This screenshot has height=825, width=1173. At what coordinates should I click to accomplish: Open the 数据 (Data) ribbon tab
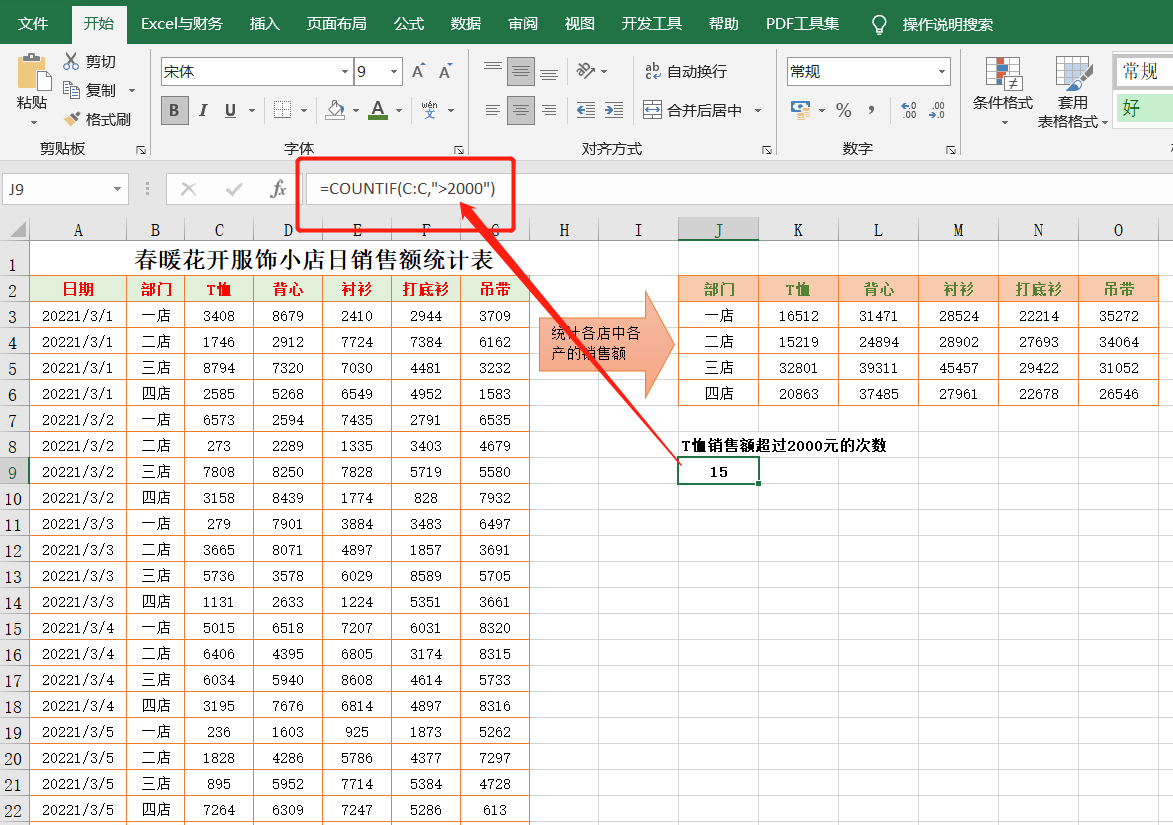point(465,23)
